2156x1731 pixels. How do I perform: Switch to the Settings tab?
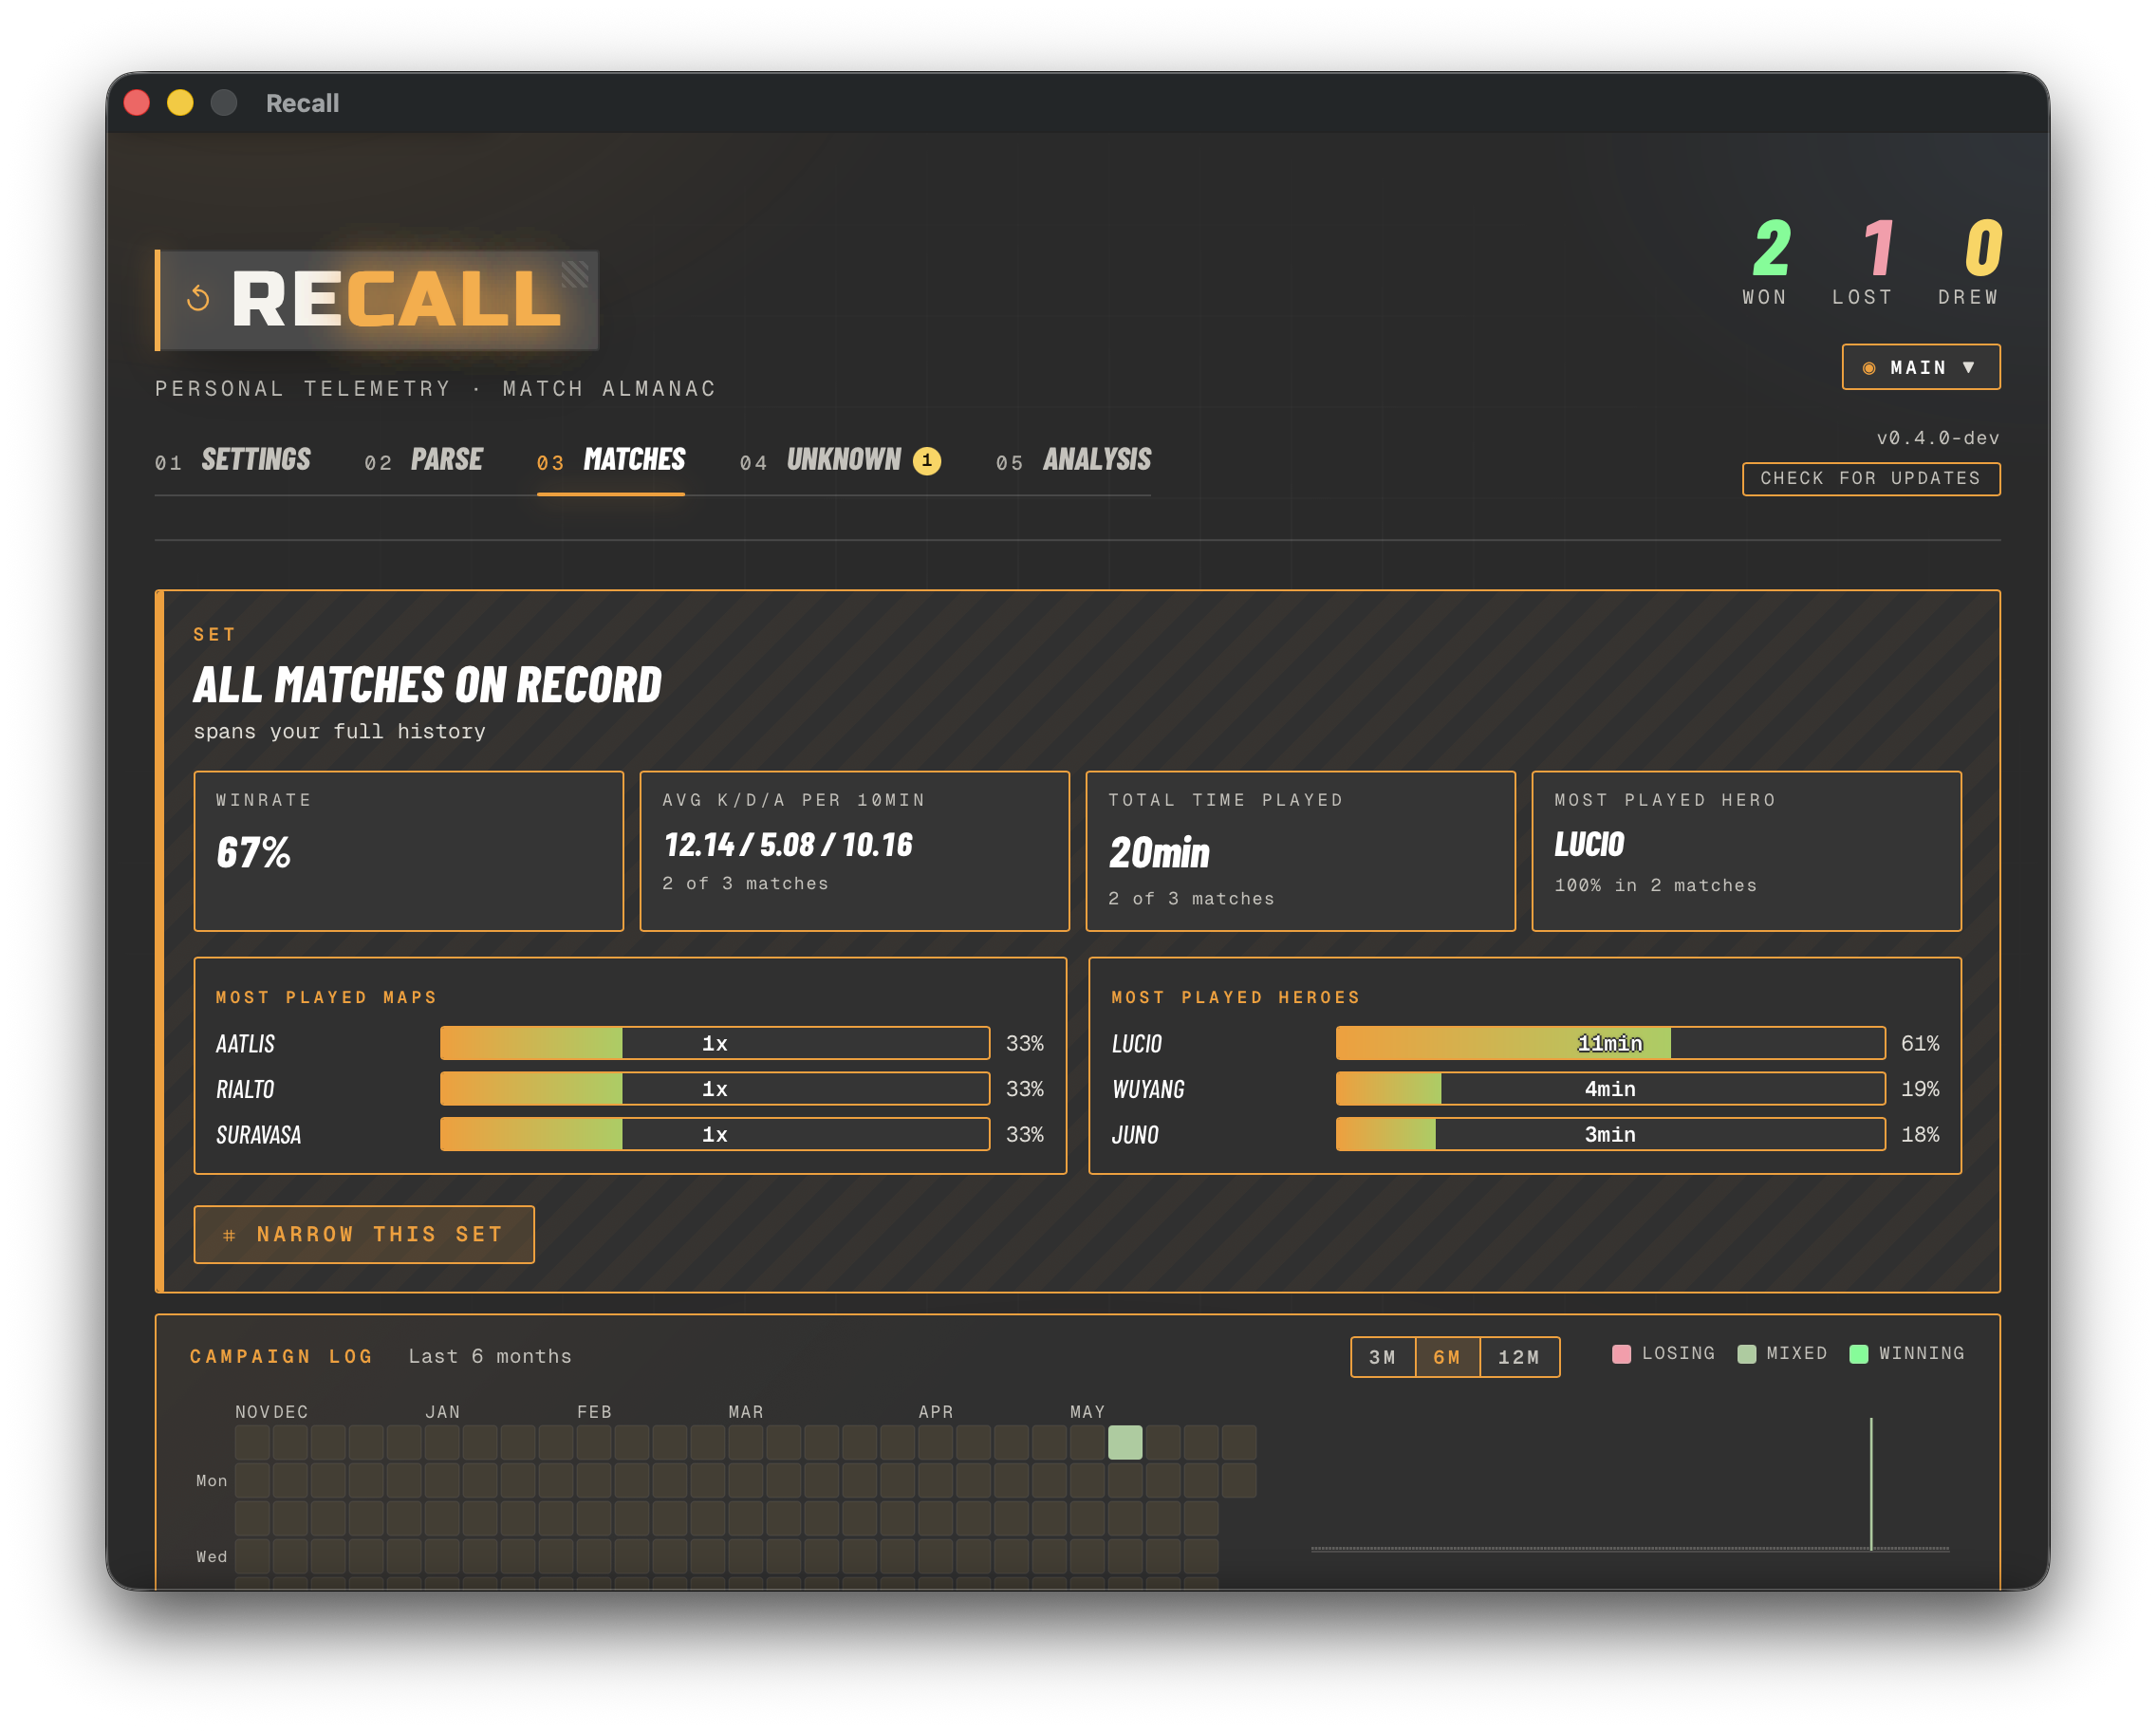click(x=233, y=460)
